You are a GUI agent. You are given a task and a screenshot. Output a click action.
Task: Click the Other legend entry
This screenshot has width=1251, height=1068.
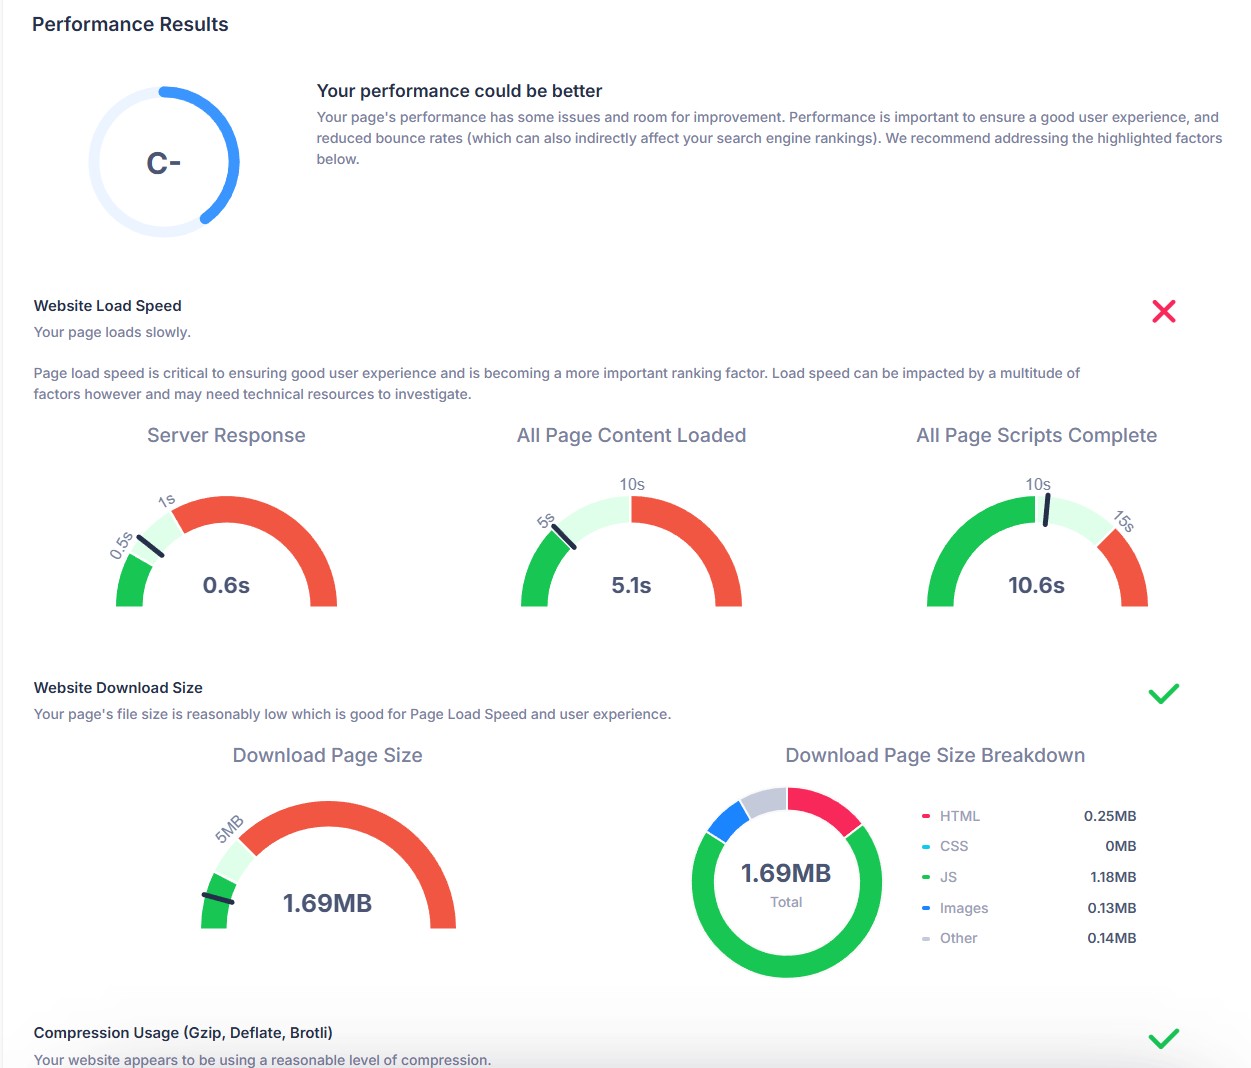pos(958,938)
